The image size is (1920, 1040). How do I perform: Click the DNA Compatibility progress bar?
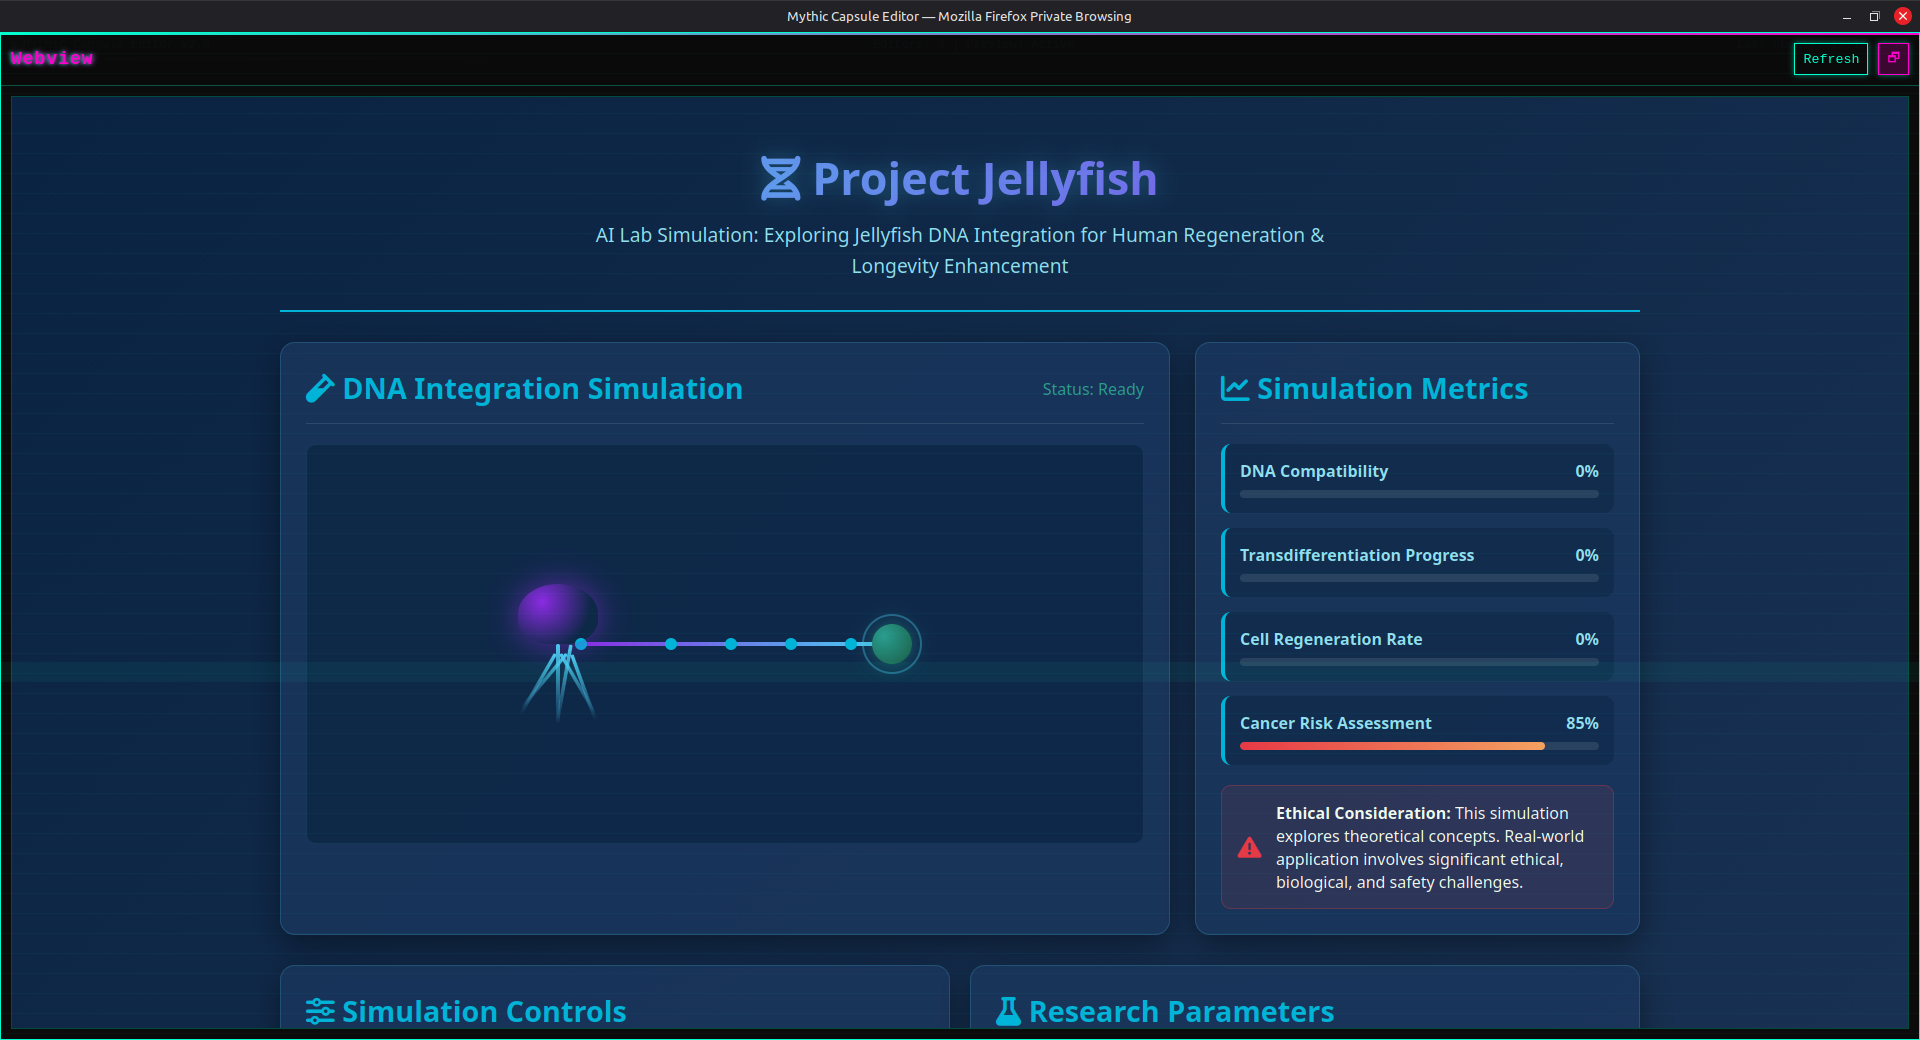point(1417,493)
